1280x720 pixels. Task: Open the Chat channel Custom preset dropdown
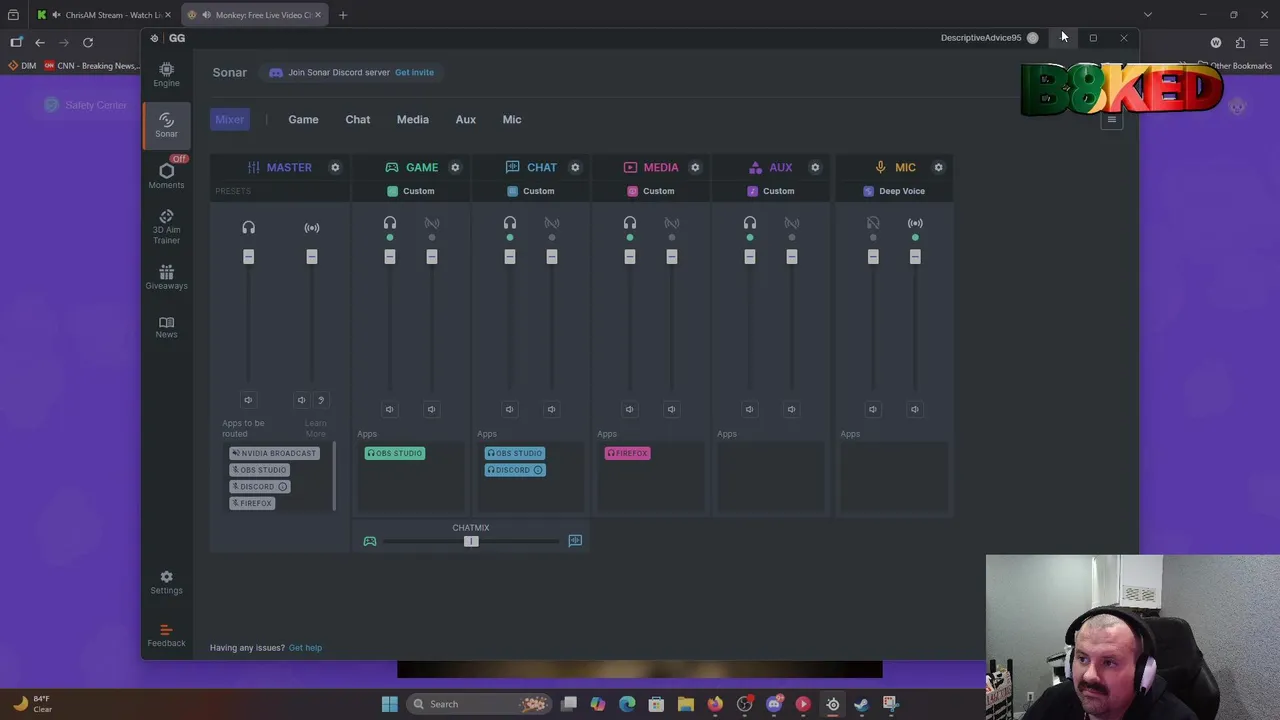(x=531, y=191)
